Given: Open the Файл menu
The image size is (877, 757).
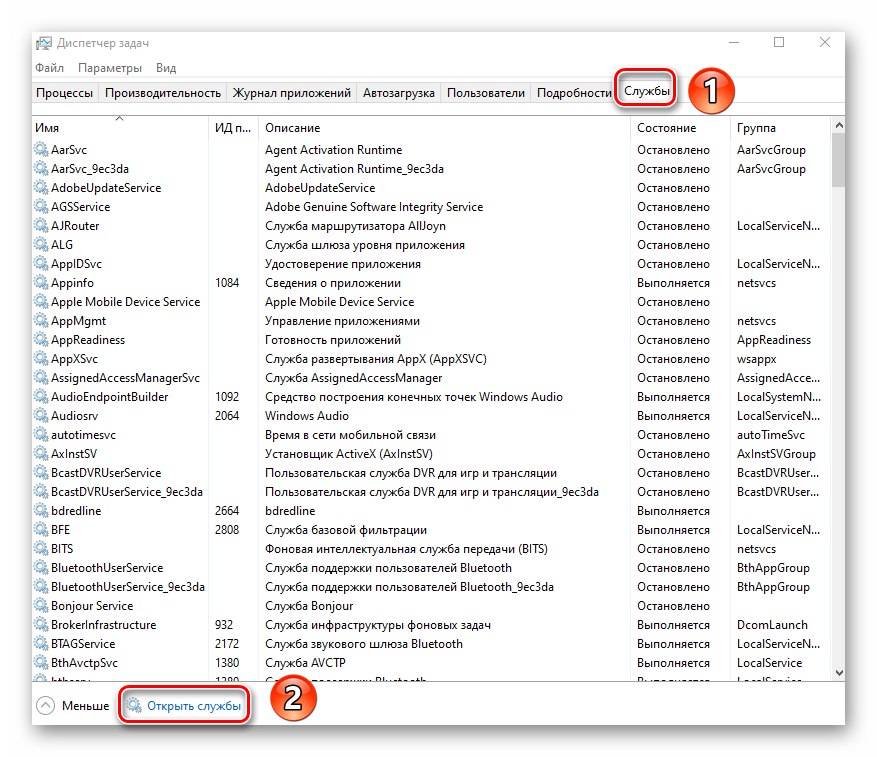Looking at the screenshot, I should pyautogui.click(x=48, y=68).
